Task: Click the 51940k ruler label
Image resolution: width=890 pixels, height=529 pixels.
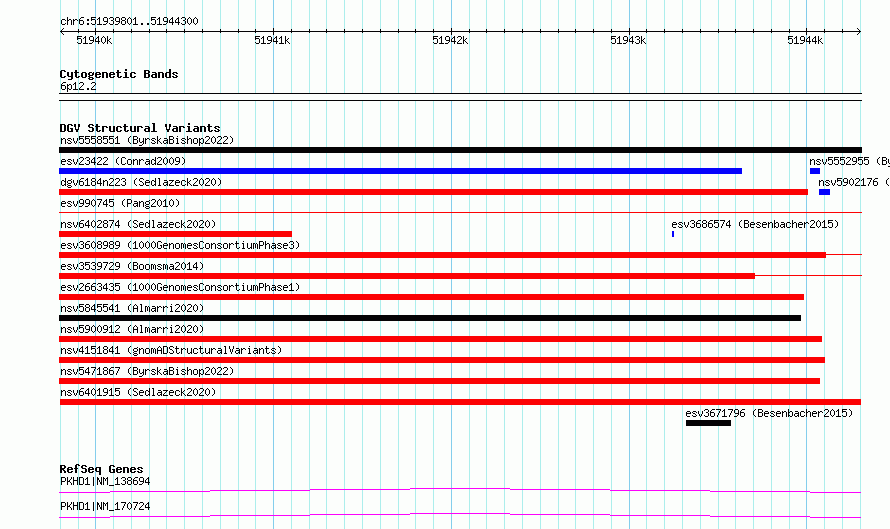Action: (94, 40)
